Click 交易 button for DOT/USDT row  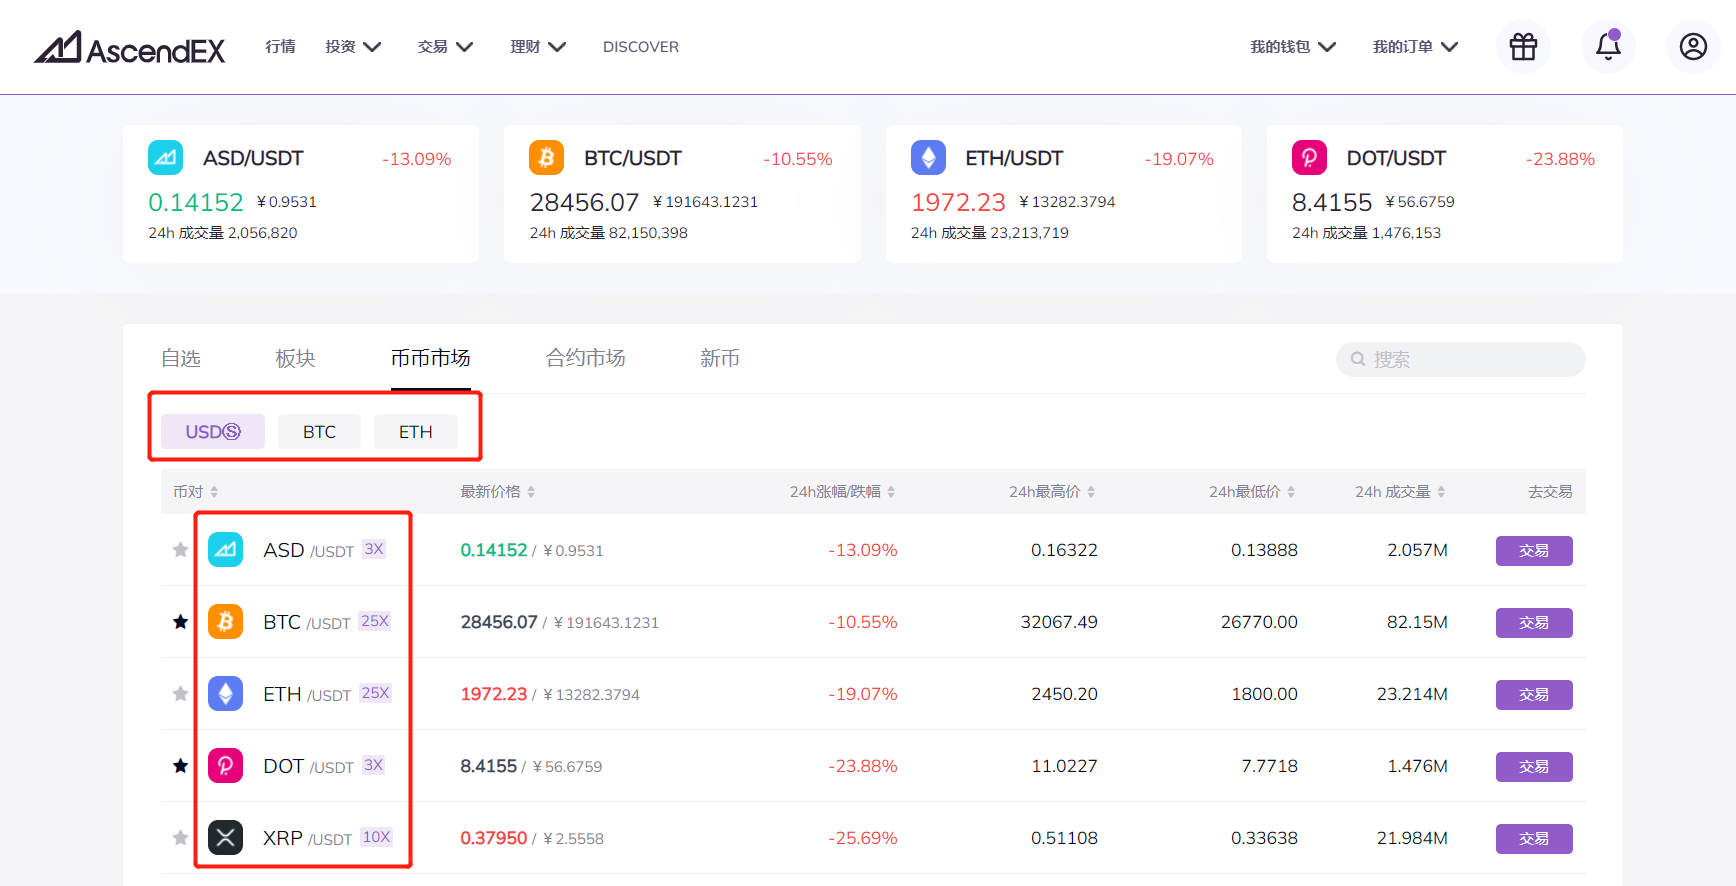1534,767
